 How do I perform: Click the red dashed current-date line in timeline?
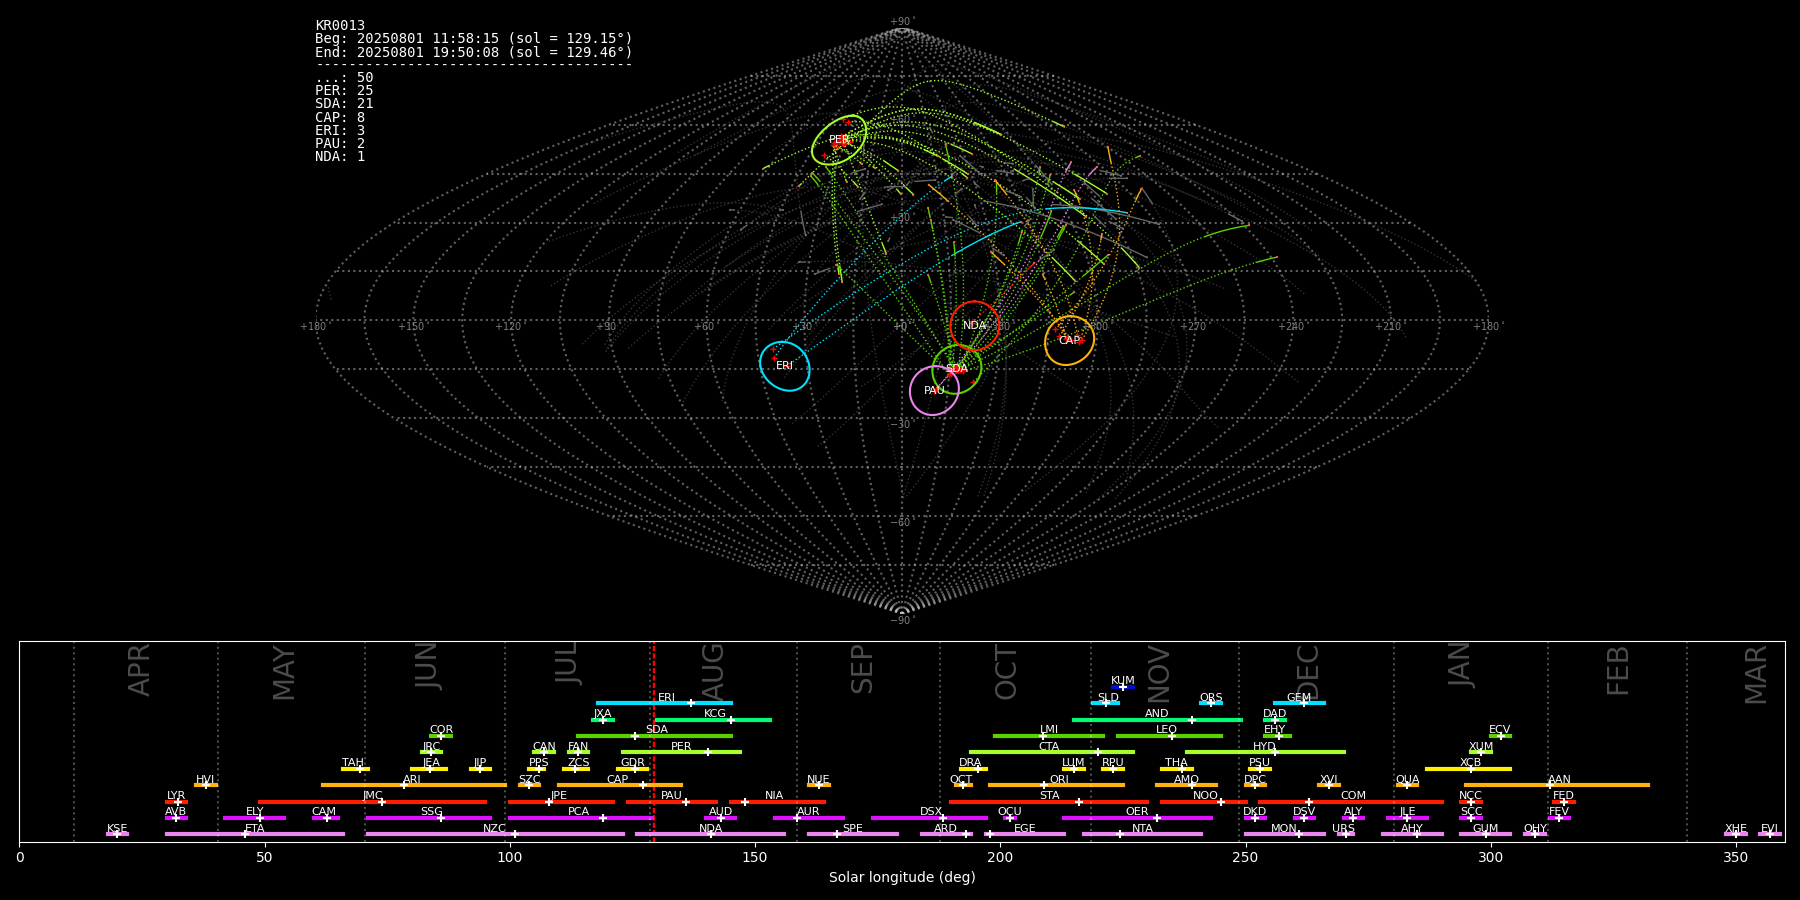[653, 741]
